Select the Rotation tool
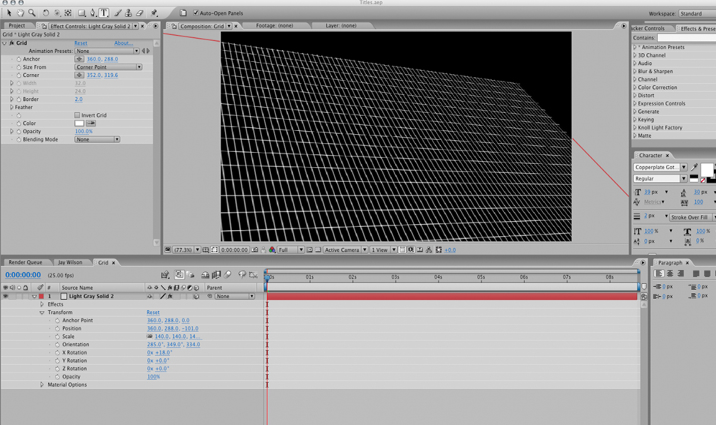 point(46,13)
